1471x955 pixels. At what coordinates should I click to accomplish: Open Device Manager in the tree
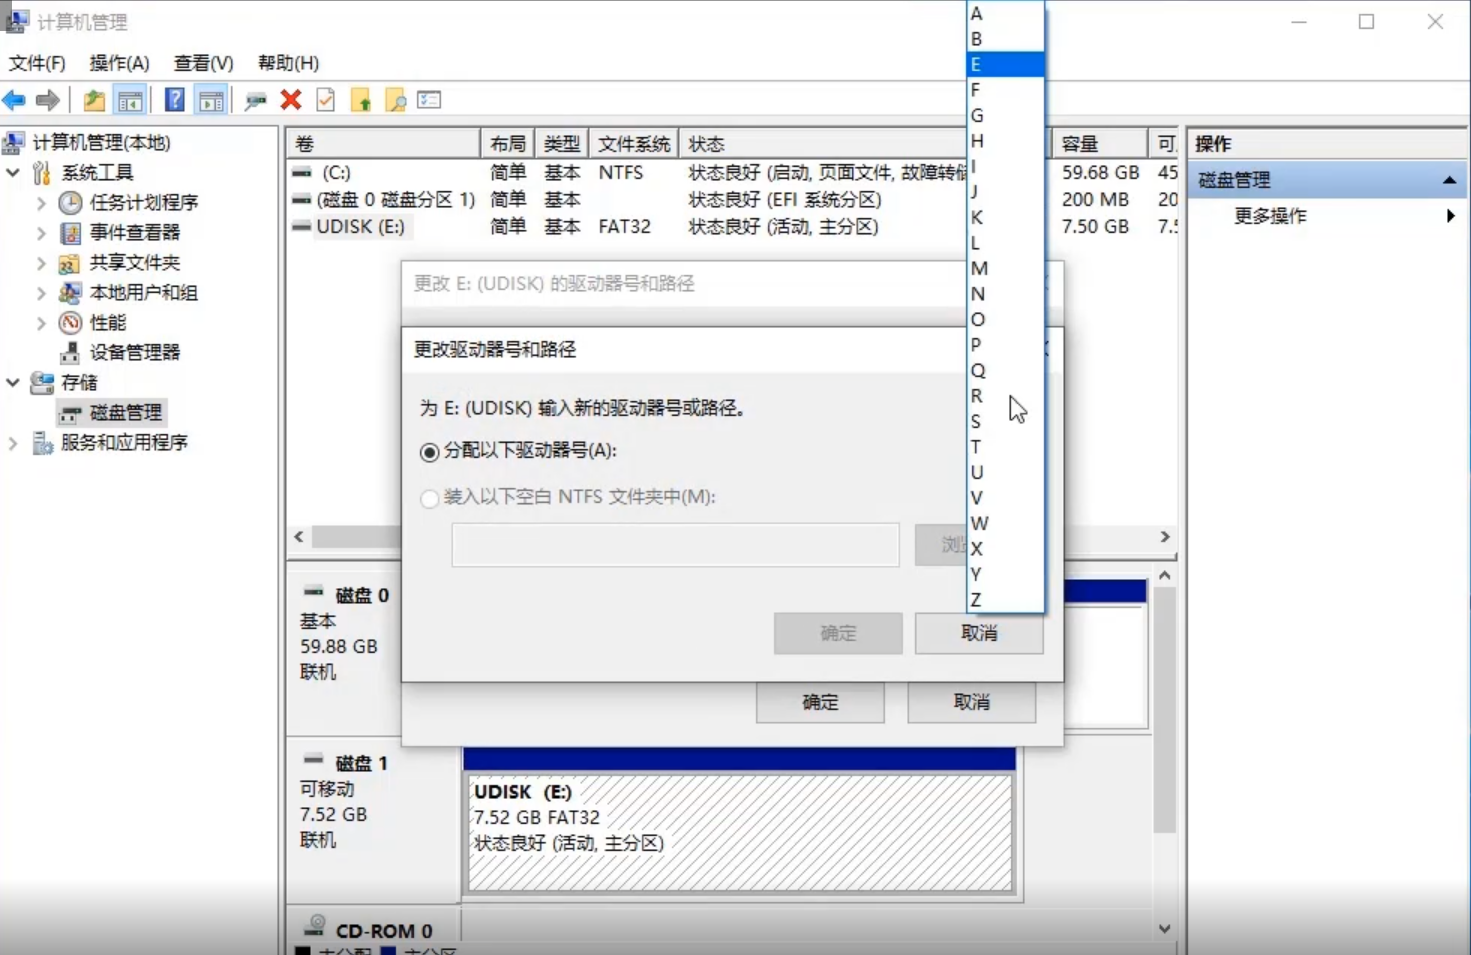pos(134,352)
